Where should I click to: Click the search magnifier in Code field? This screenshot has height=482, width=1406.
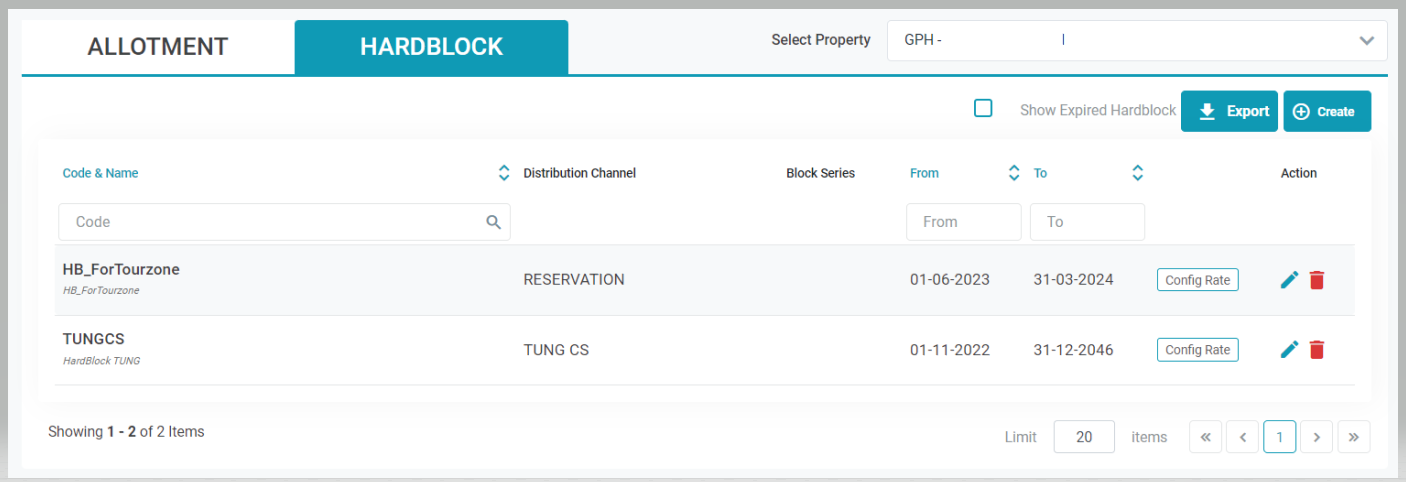pyautogui.click(x=493, y=222)
